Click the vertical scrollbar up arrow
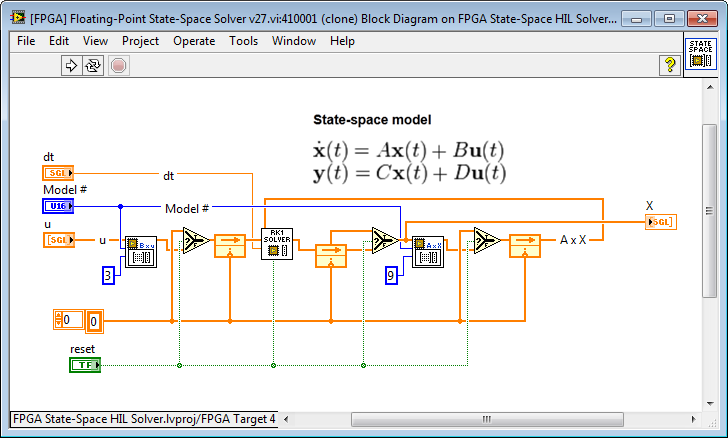728x438 pixels. coord(710,87)
